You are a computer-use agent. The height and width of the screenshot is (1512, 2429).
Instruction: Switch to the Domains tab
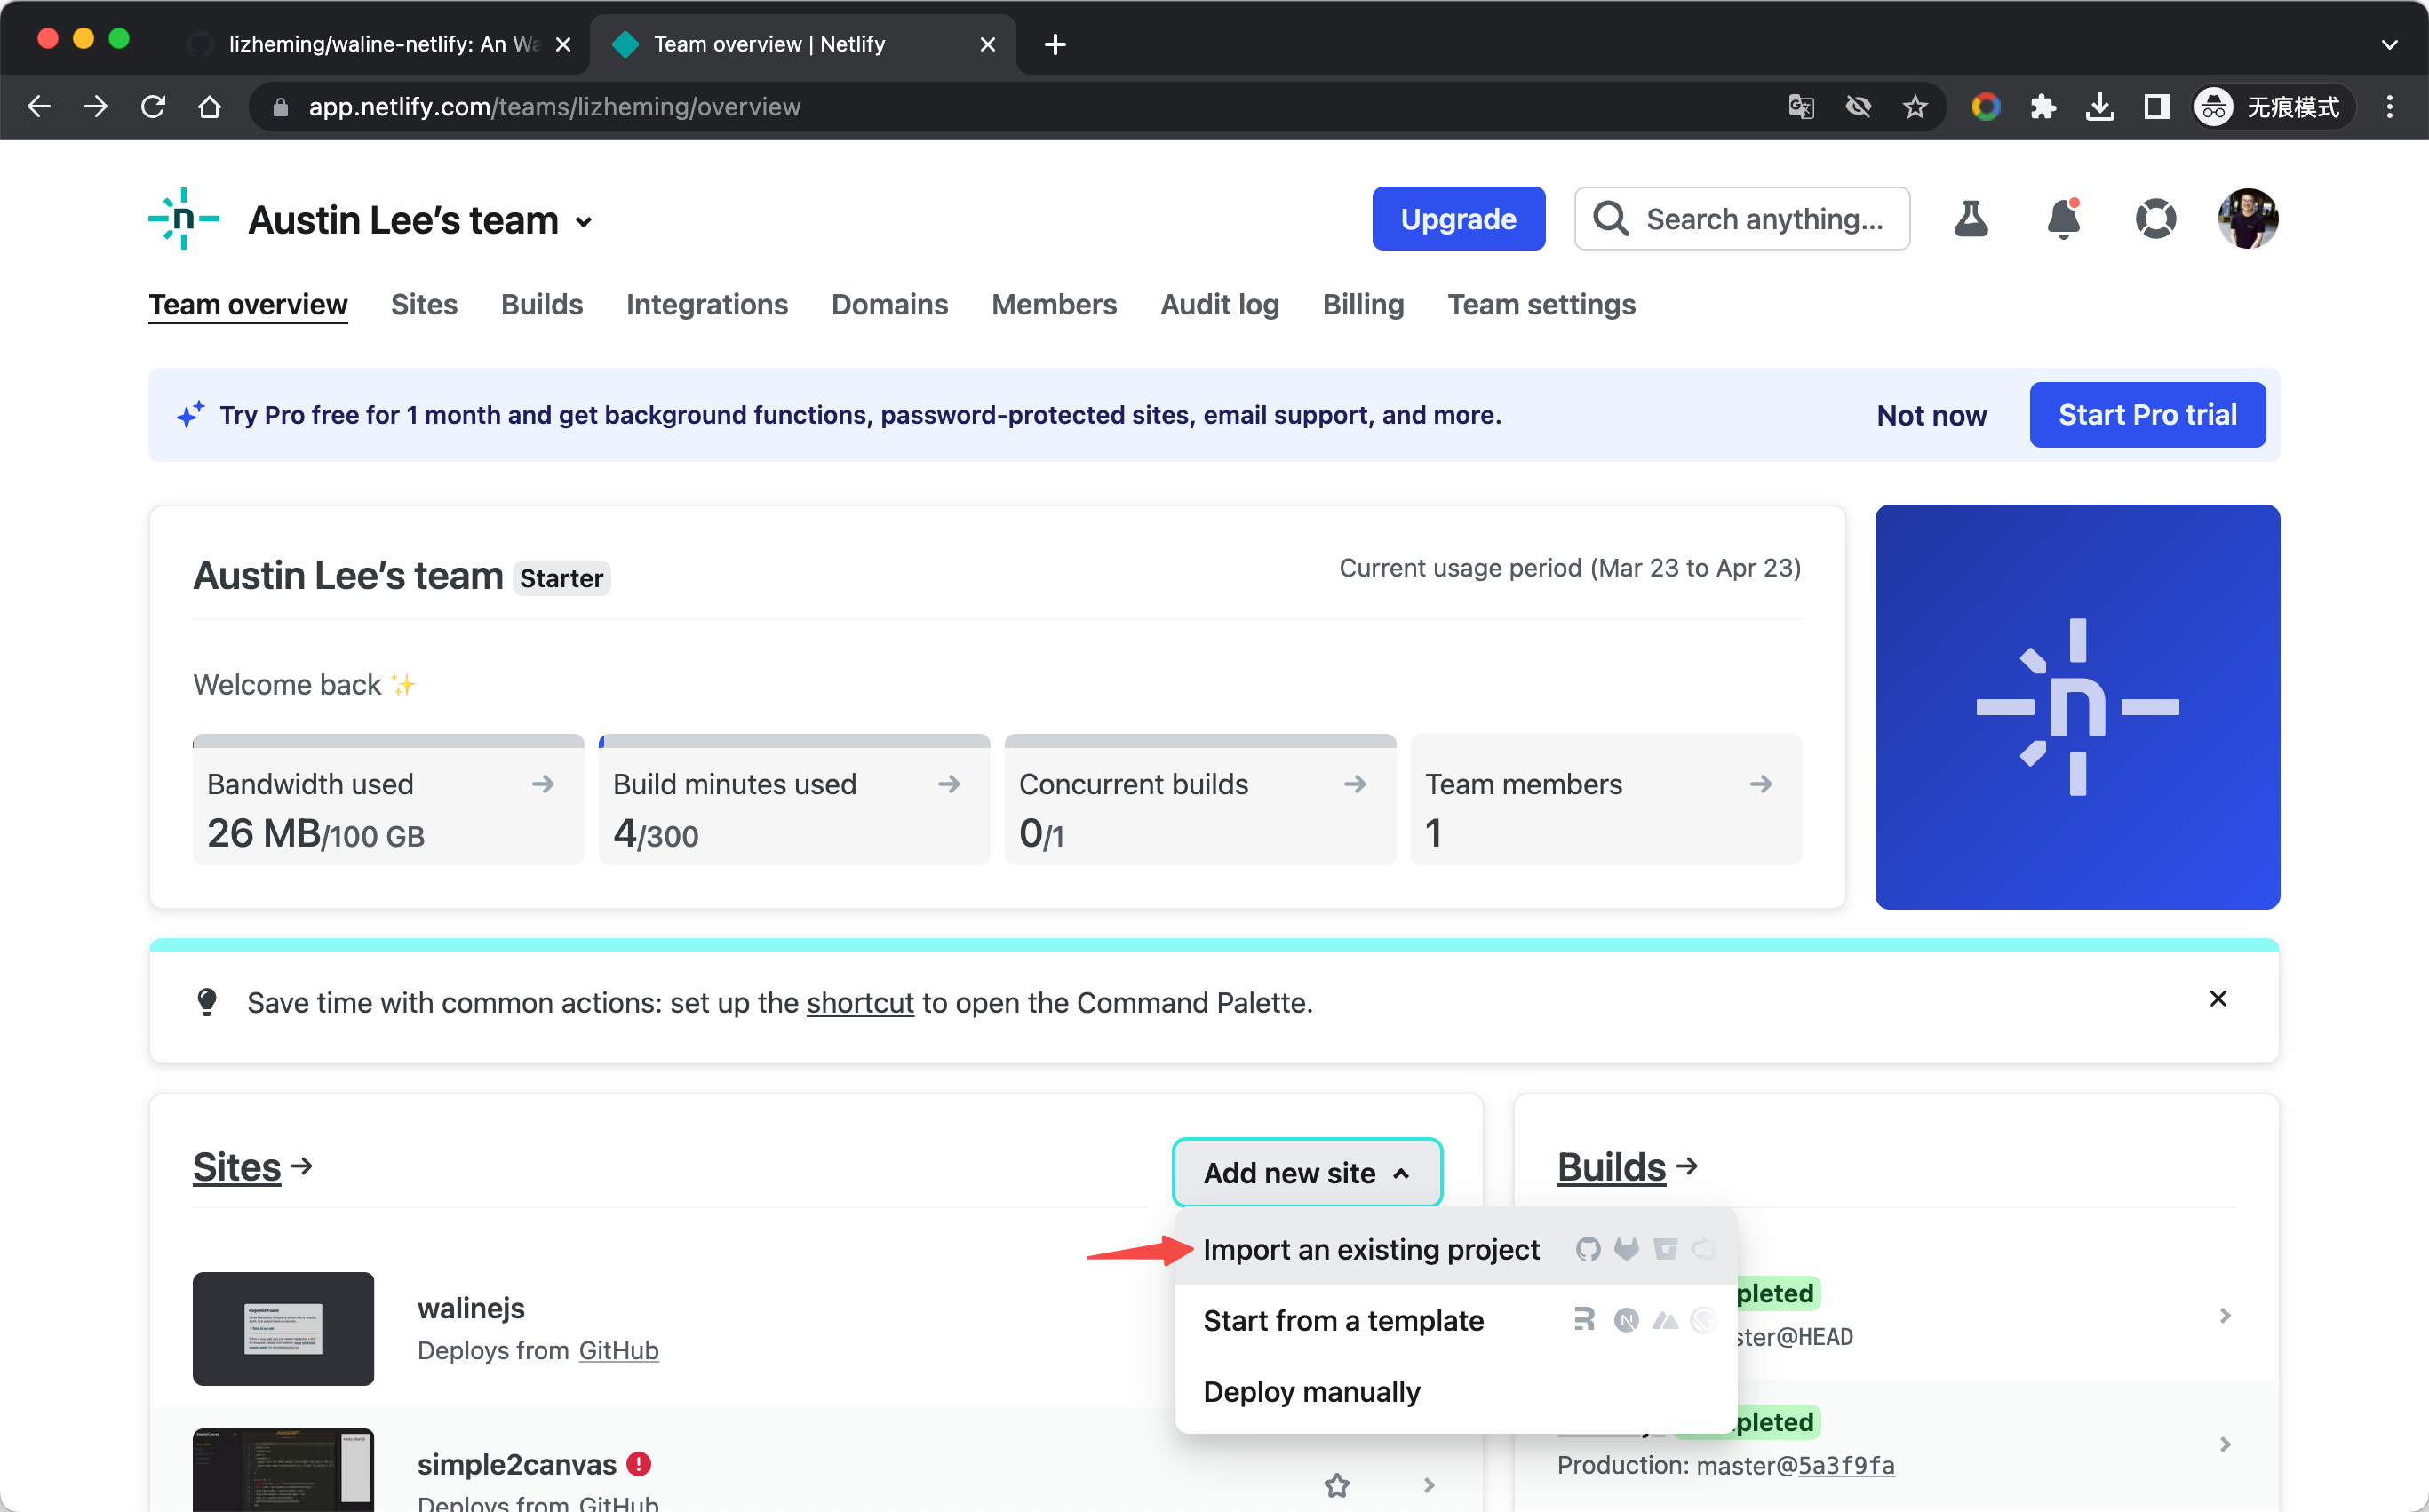(x=889, y=305)
